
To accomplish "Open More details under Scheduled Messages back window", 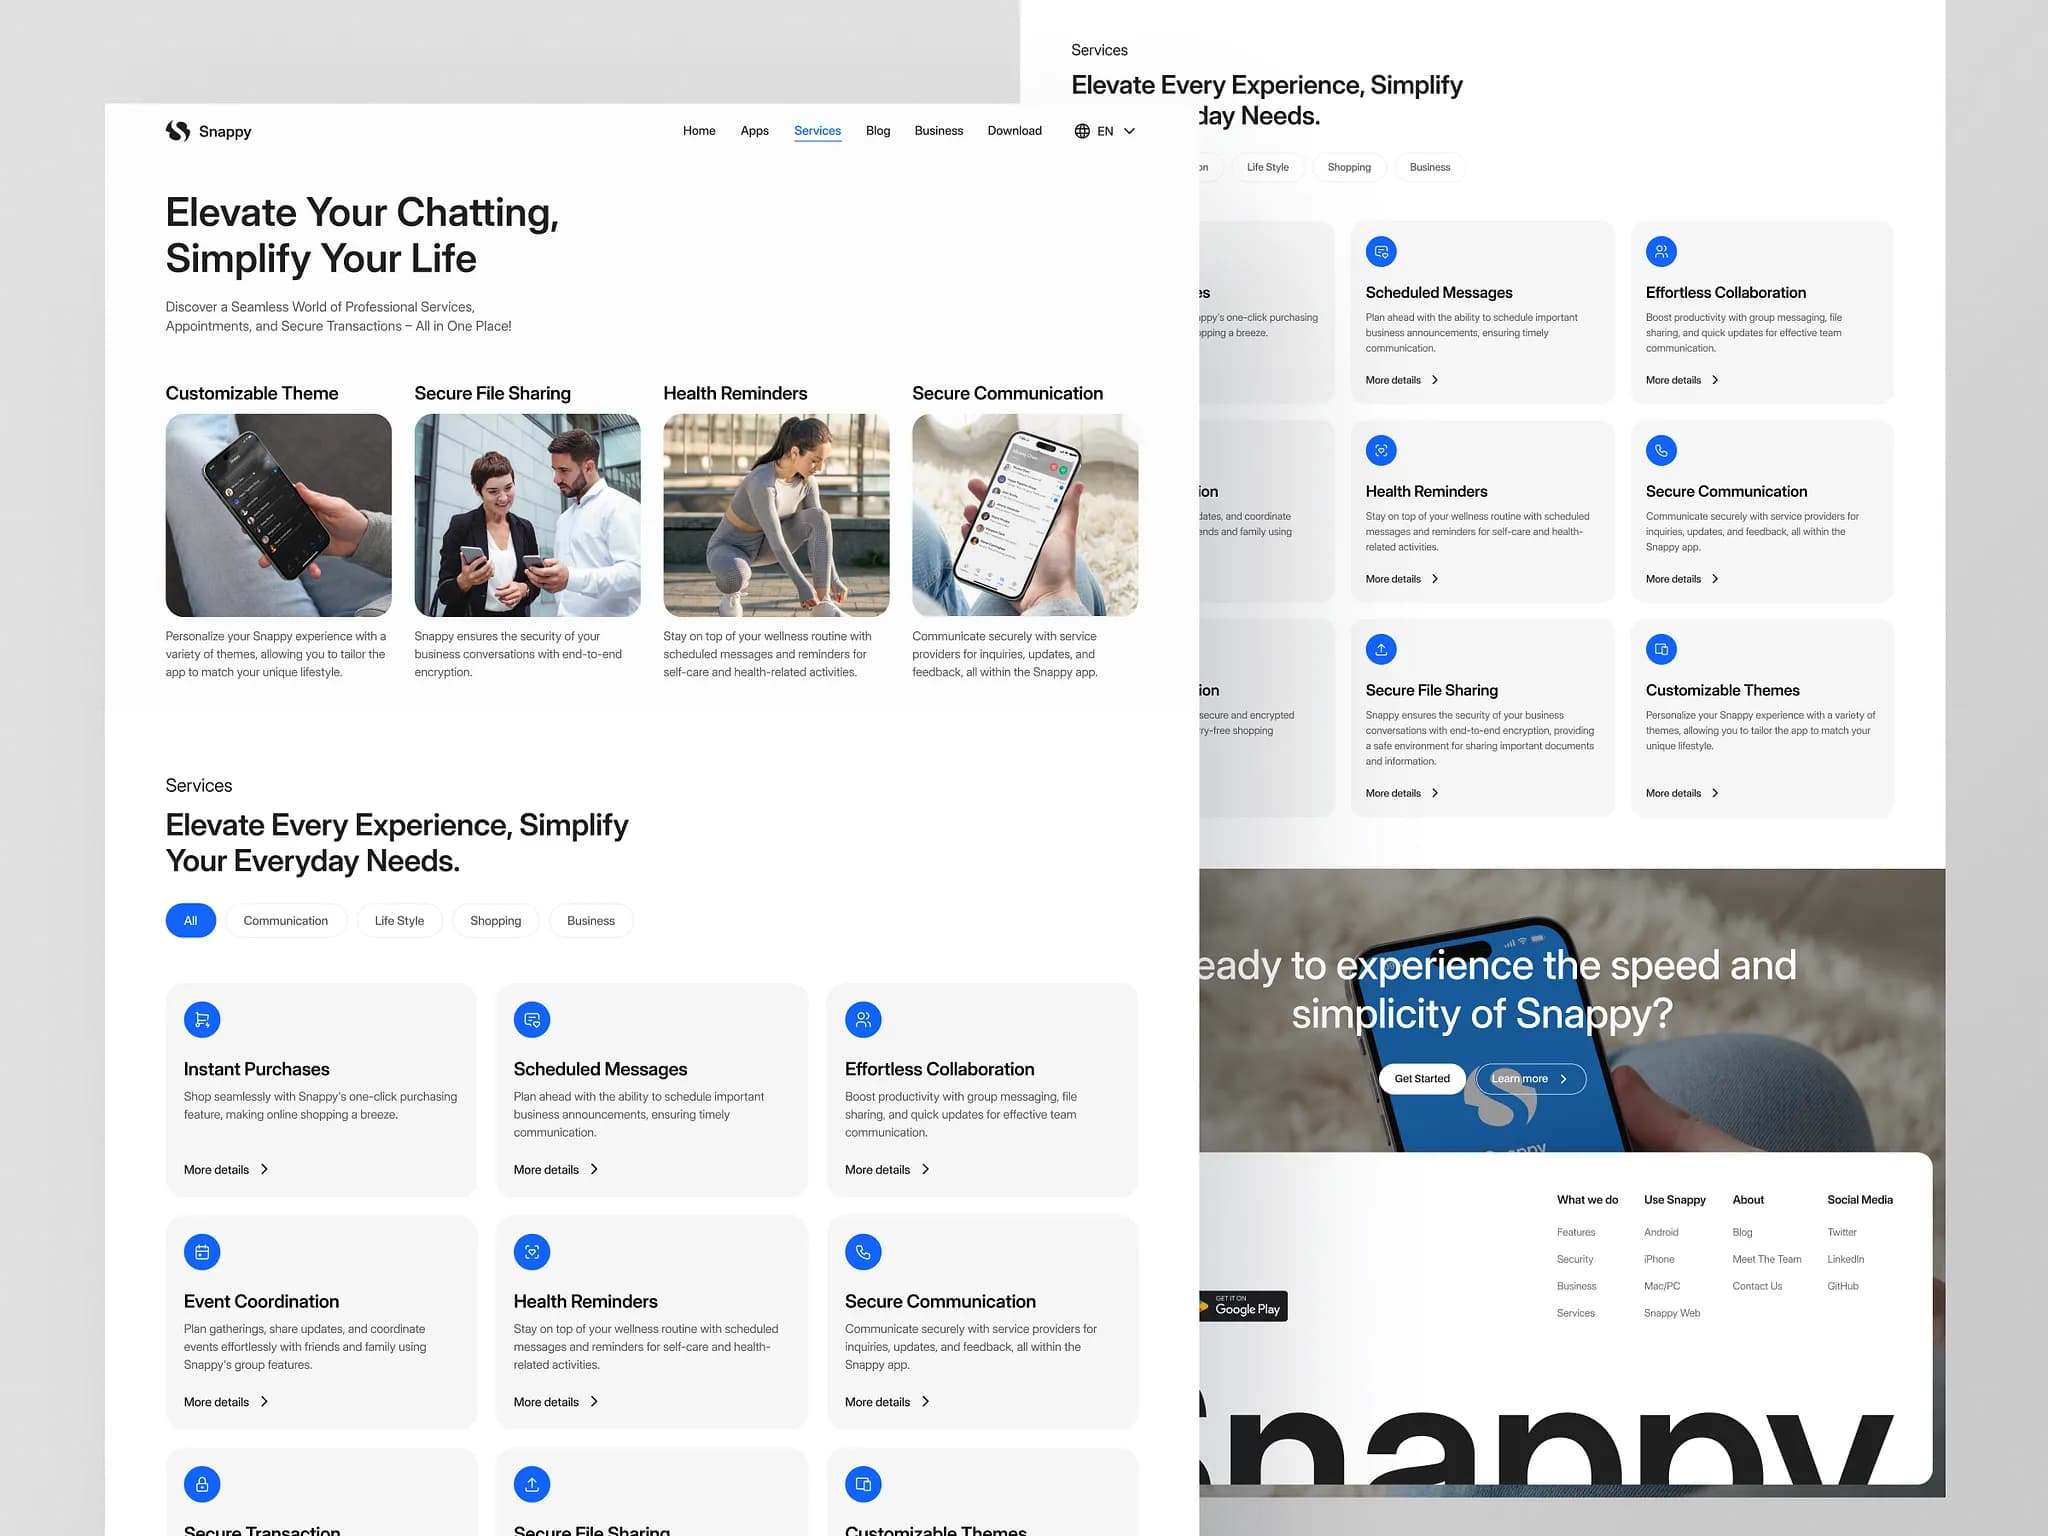I will pos(1402,380).
